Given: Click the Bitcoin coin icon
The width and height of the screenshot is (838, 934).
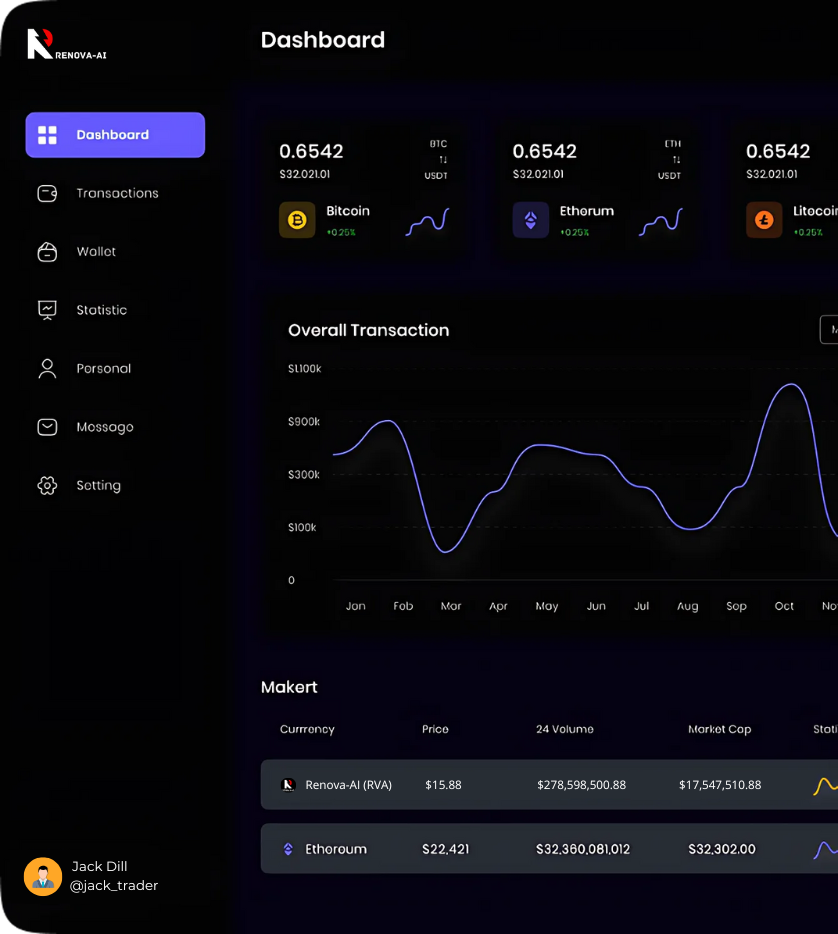Looking at the screenshot, I should 297,220.
